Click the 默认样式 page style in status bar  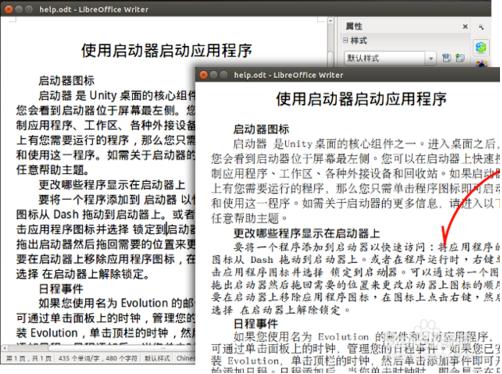(157, 358)
